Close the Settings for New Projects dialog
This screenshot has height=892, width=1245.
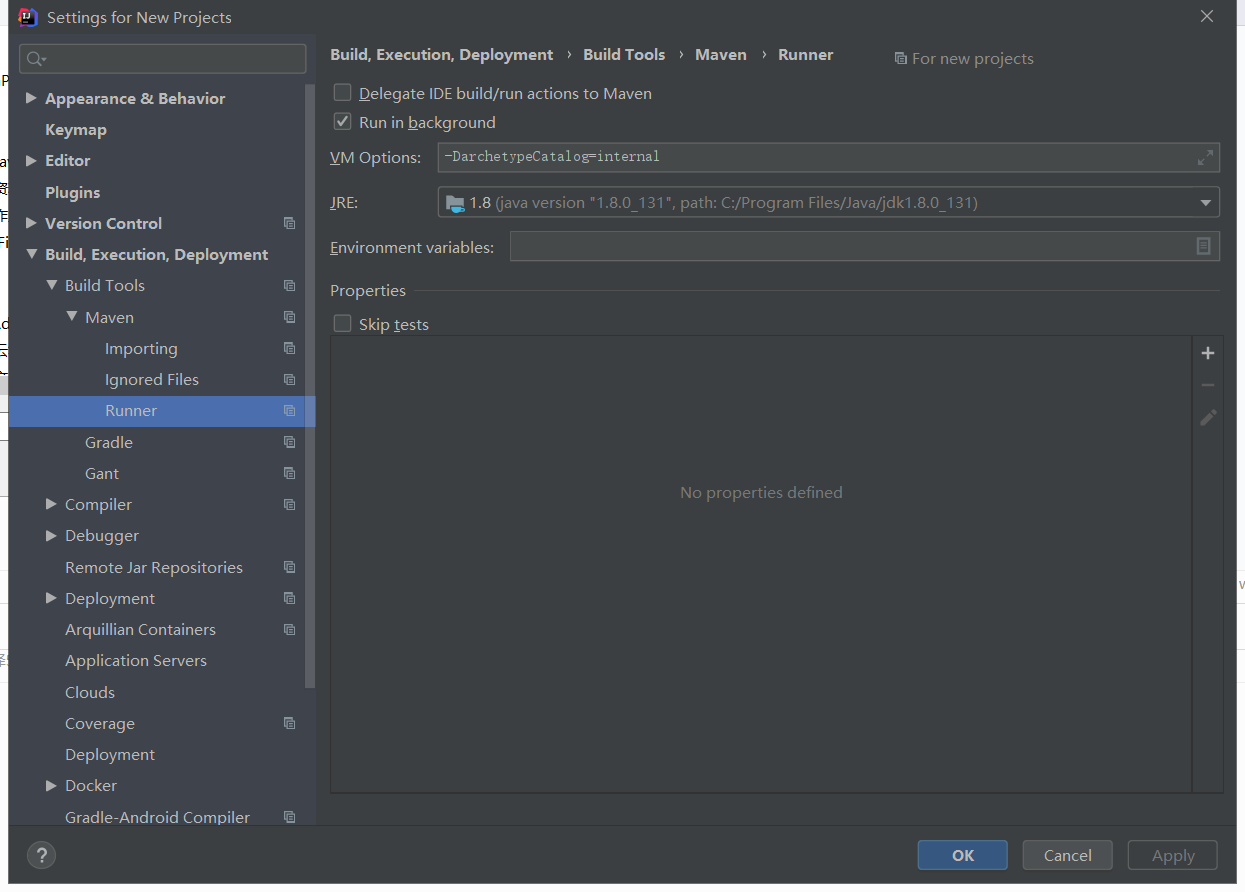(1207, 16)
